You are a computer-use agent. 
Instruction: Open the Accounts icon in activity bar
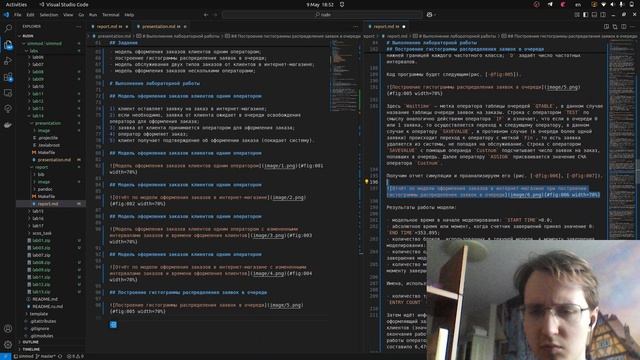coord(8,328)
